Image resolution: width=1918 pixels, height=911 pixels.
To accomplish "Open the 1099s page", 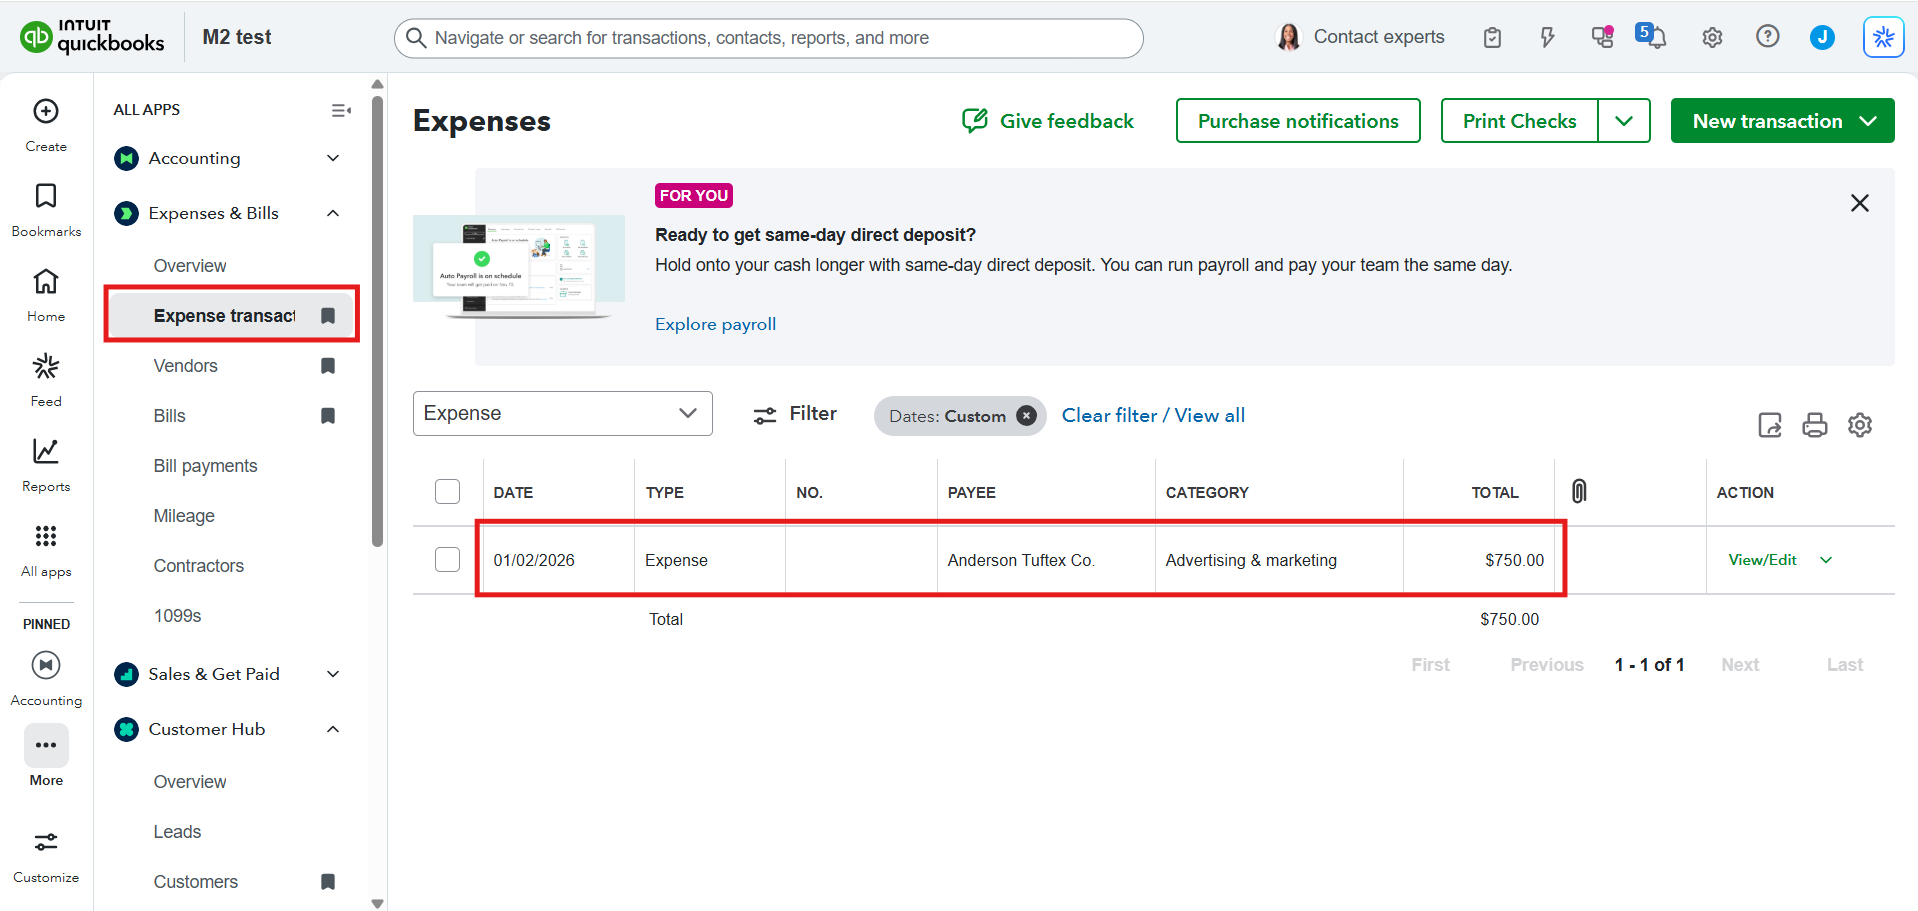I will tap(178, 616).
